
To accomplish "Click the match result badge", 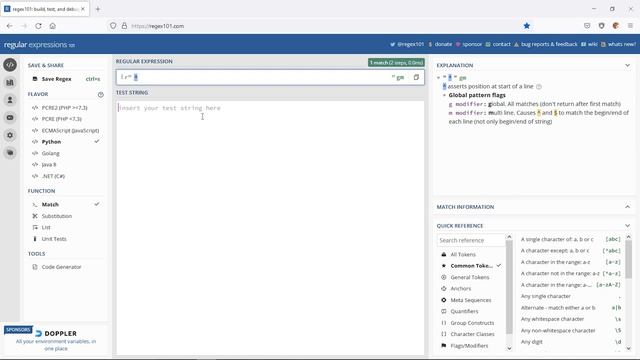I will [396, 62].
